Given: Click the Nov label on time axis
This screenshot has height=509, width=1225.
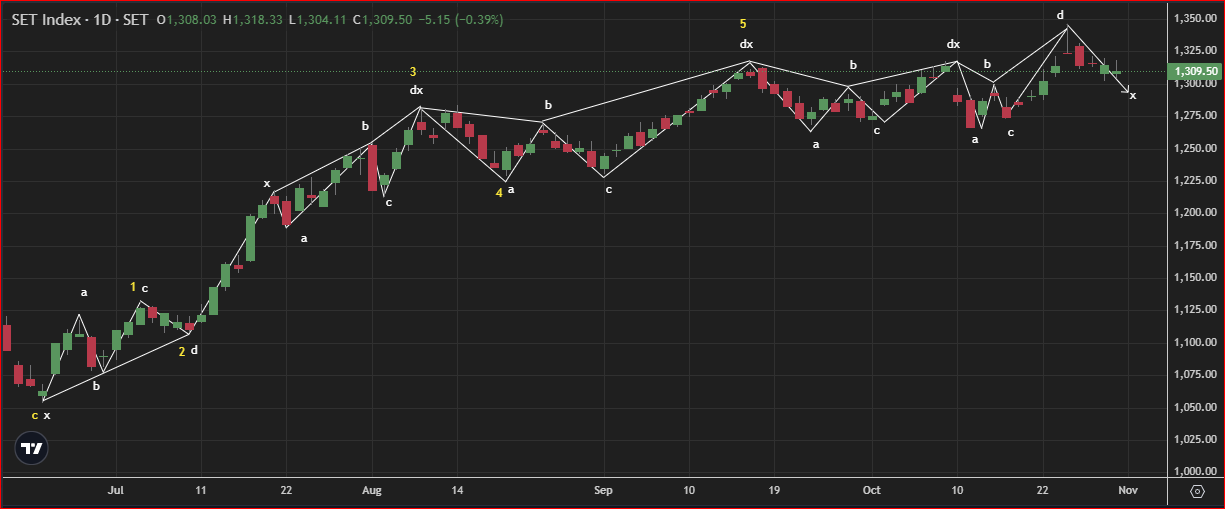Looking at the screenshot, I should coord(1129,491).
